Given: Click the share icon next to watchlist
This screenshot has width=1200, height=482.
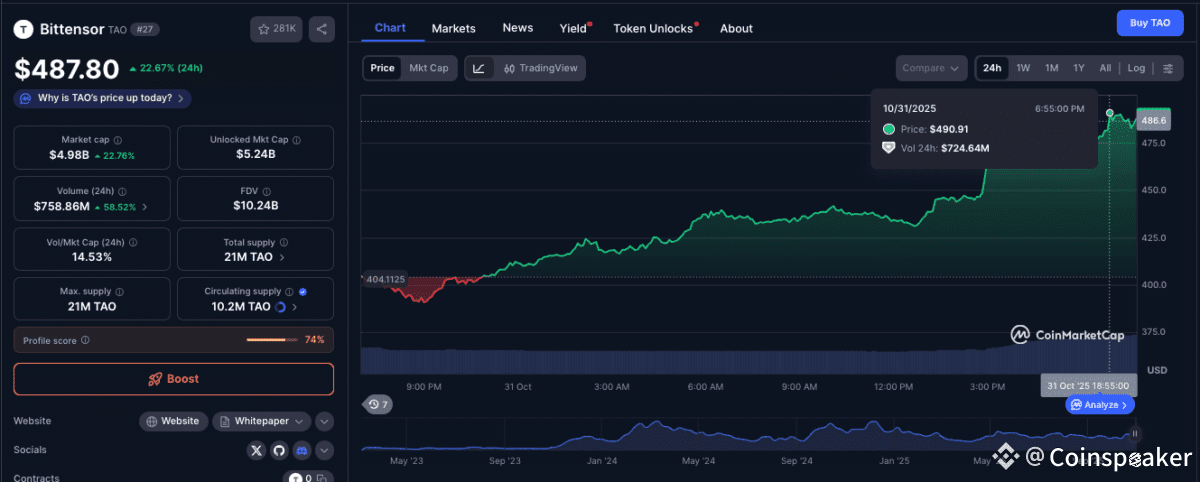Looking at the screenshot, I should 322,29.
